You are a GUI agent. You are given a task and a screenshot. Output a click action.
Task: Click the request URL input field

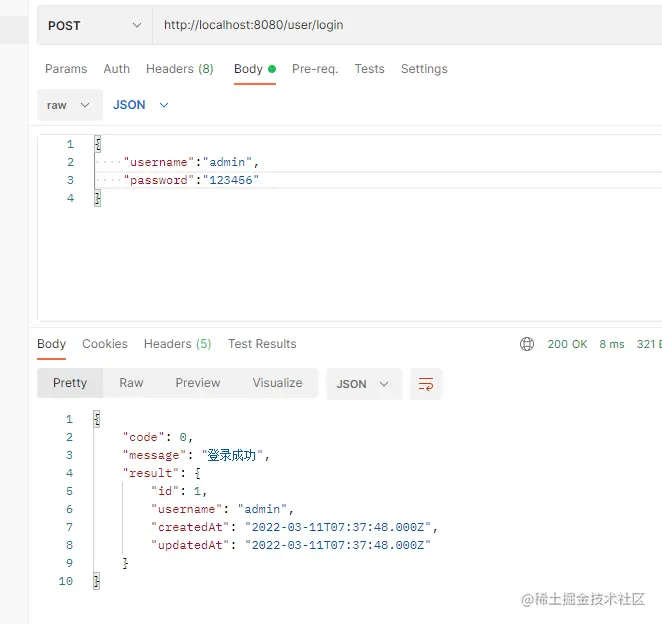point(400,25)
